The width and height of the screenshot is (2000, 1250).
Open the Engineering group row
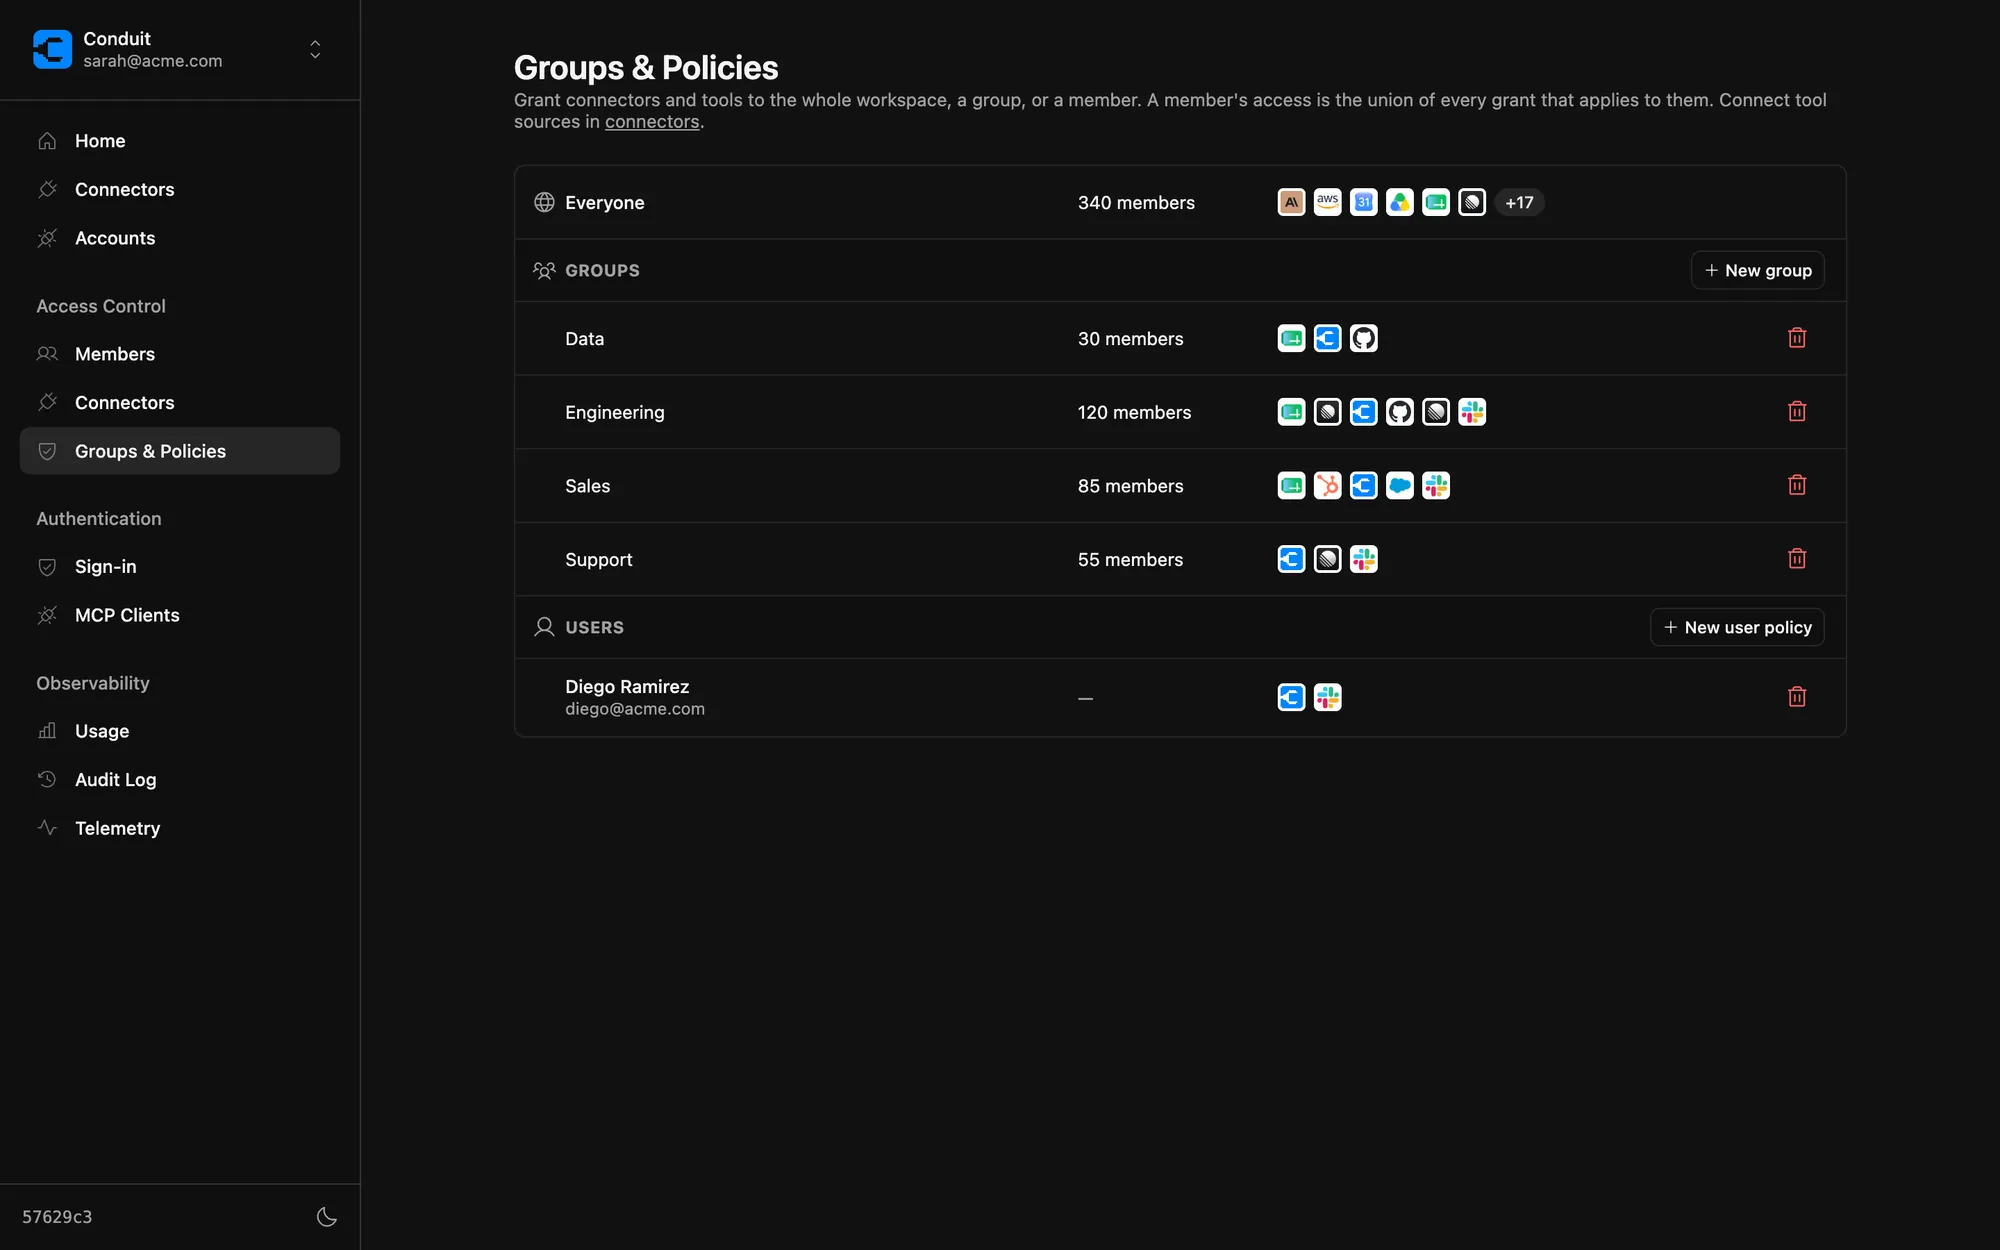(x=1180, y=412)
